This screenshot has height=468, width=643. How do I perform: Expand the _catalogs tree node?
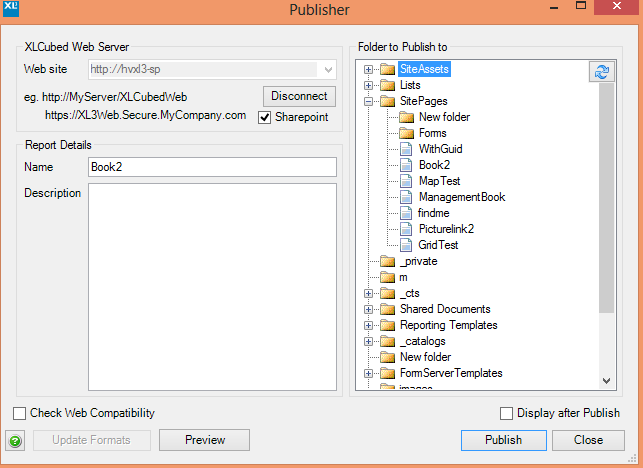coord(368,341)
